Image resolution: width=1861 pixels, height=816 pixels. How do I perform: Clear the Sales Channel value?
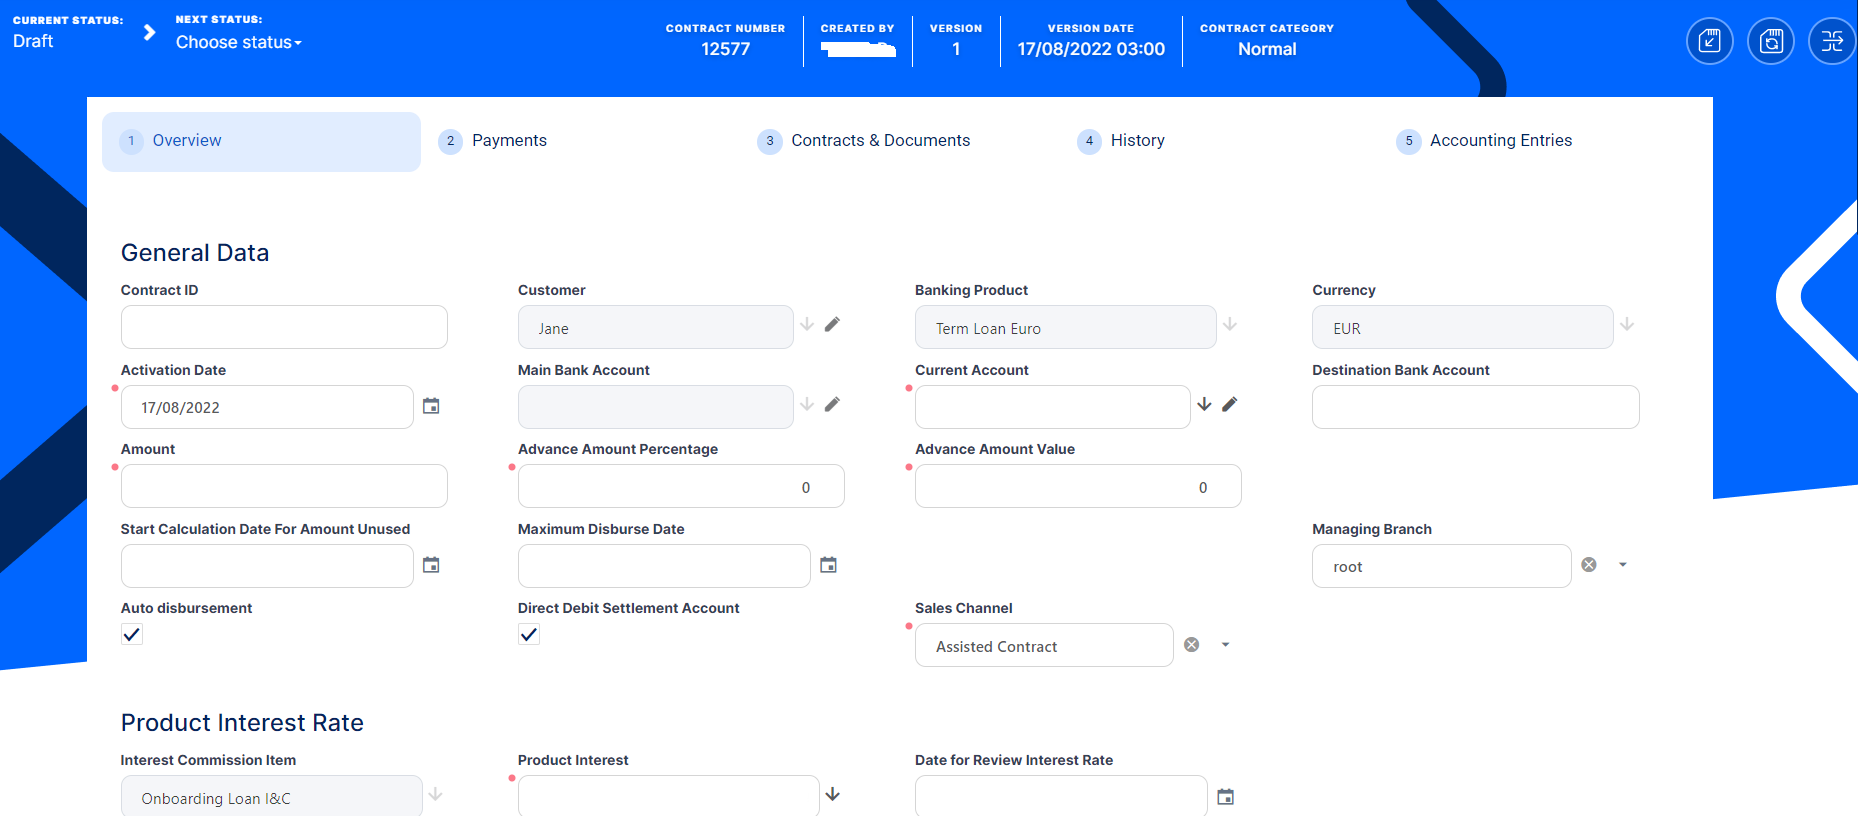[1192, 645]
